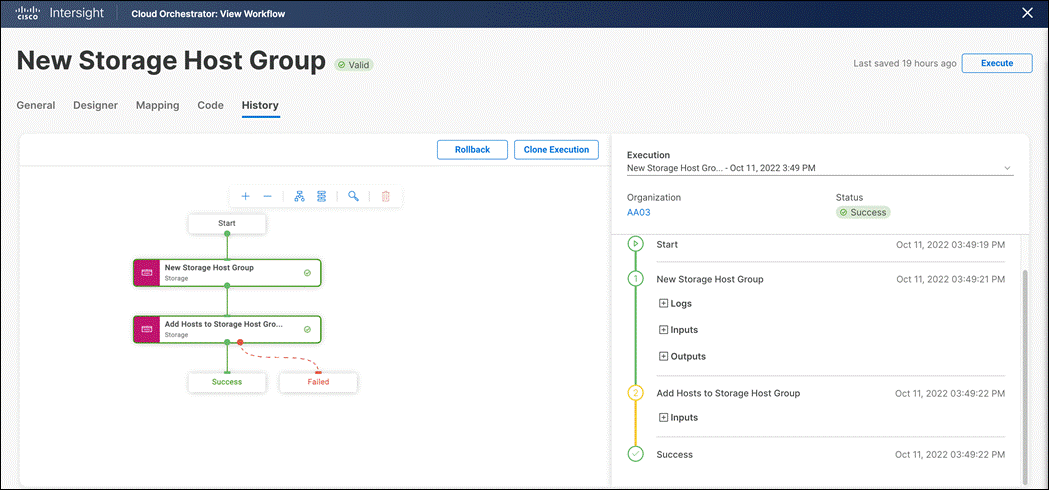
Task: Apply hierarchical auto-layout icon in canvas toolbar
Action: [x=300, y=197]
